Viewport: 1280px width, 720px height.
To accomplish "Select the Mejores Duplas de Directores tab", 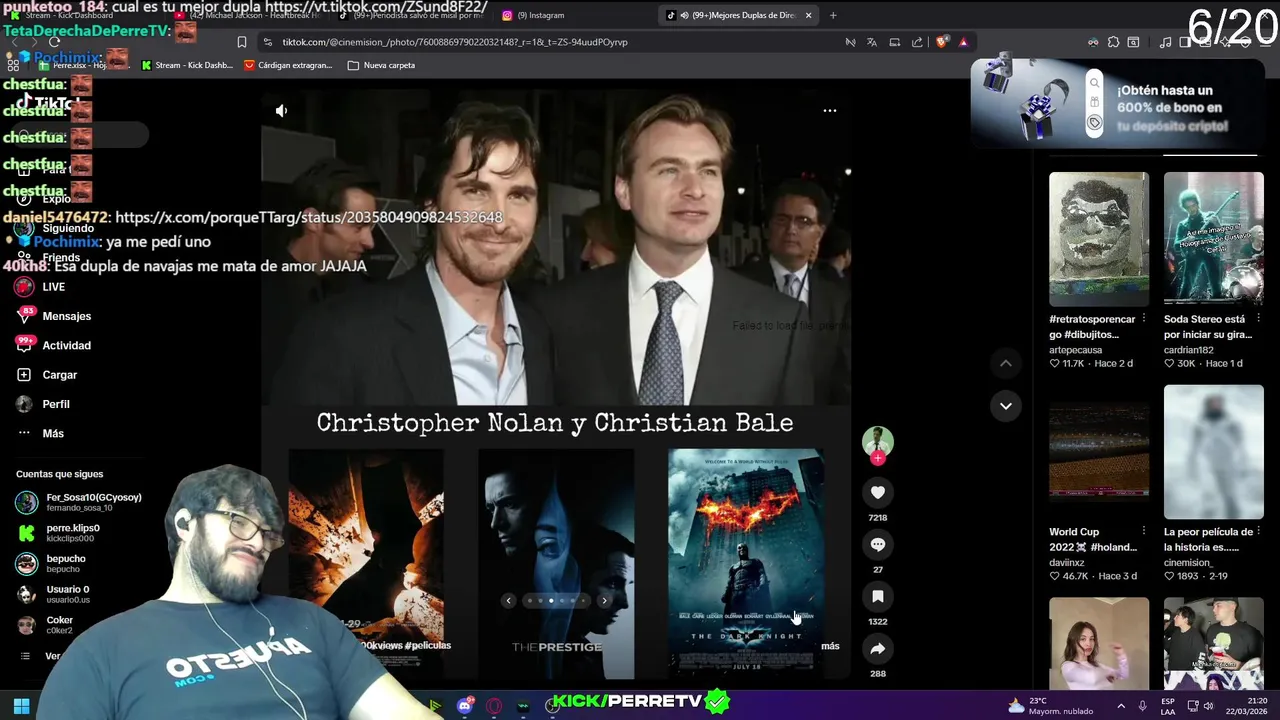I will [x=740, y=15].
